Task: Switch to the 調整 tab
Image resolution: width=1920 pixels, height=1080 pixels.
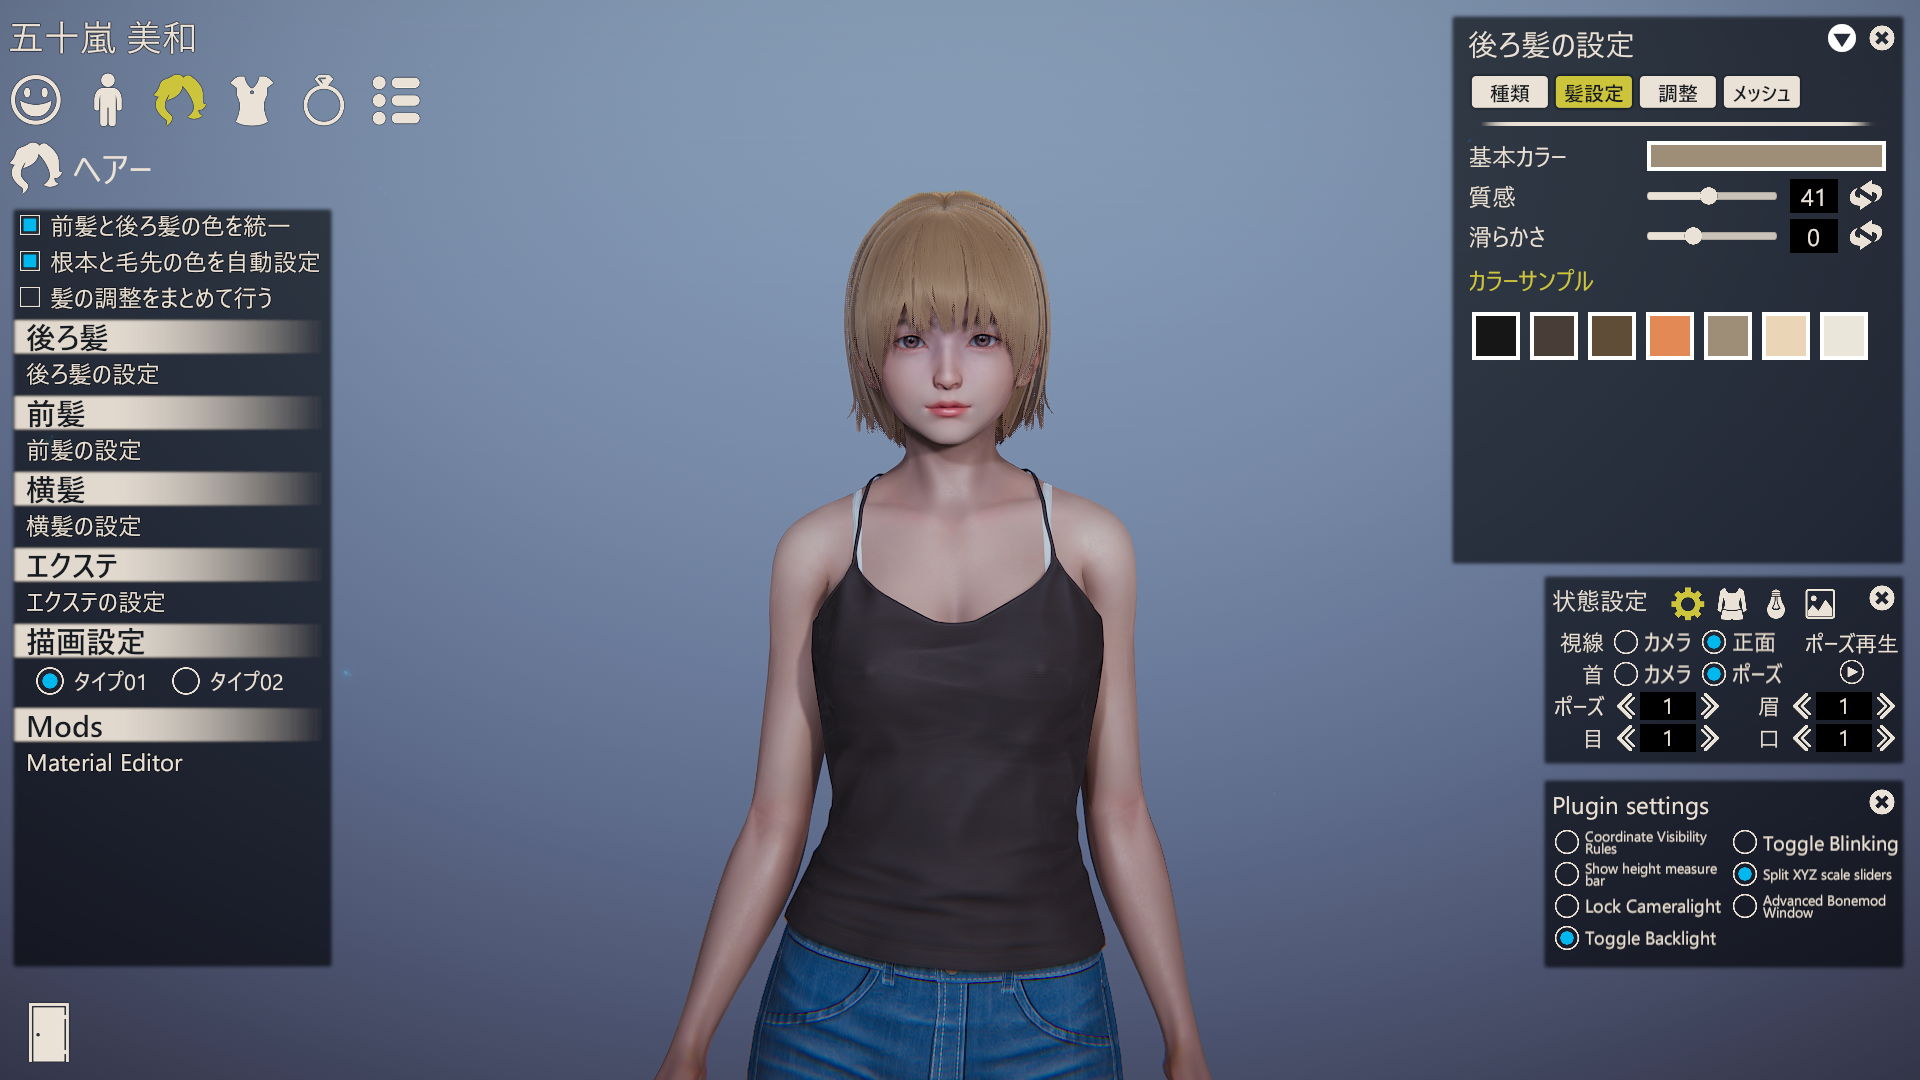Action: 1677,93
